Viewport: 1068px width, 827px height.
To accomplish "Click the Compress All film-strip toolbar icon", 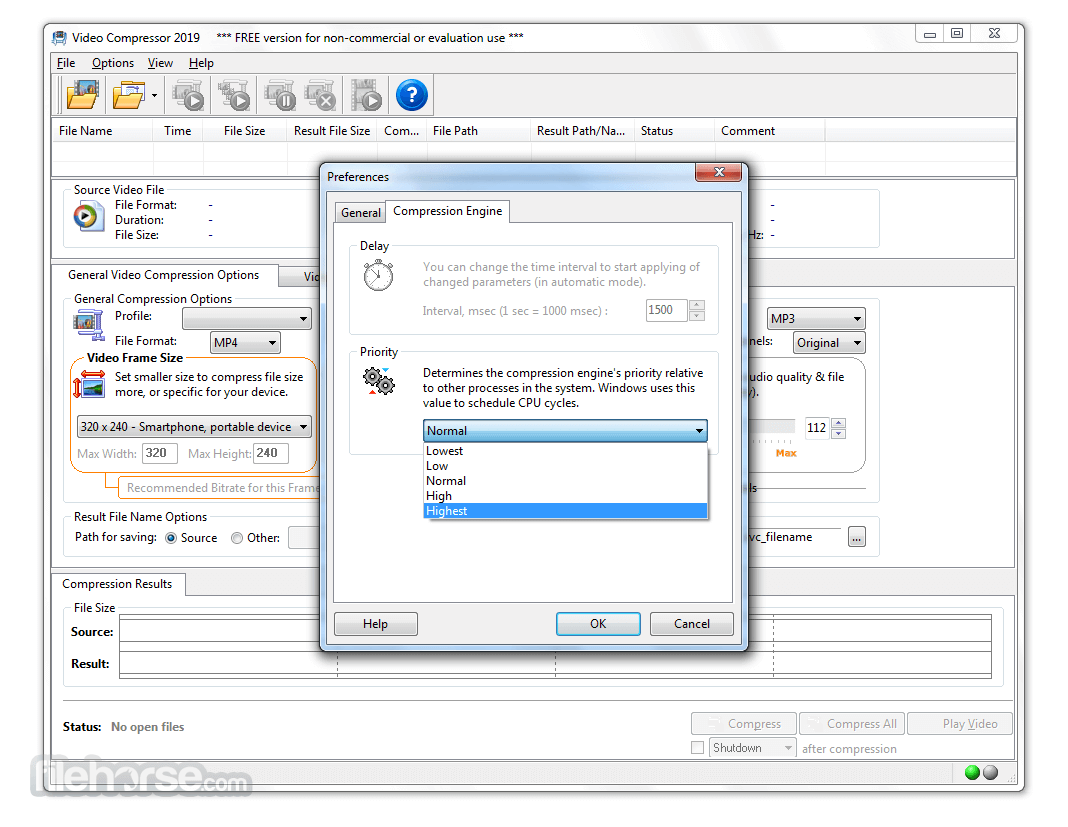I will pyautogui.click(x=234, y=95).
